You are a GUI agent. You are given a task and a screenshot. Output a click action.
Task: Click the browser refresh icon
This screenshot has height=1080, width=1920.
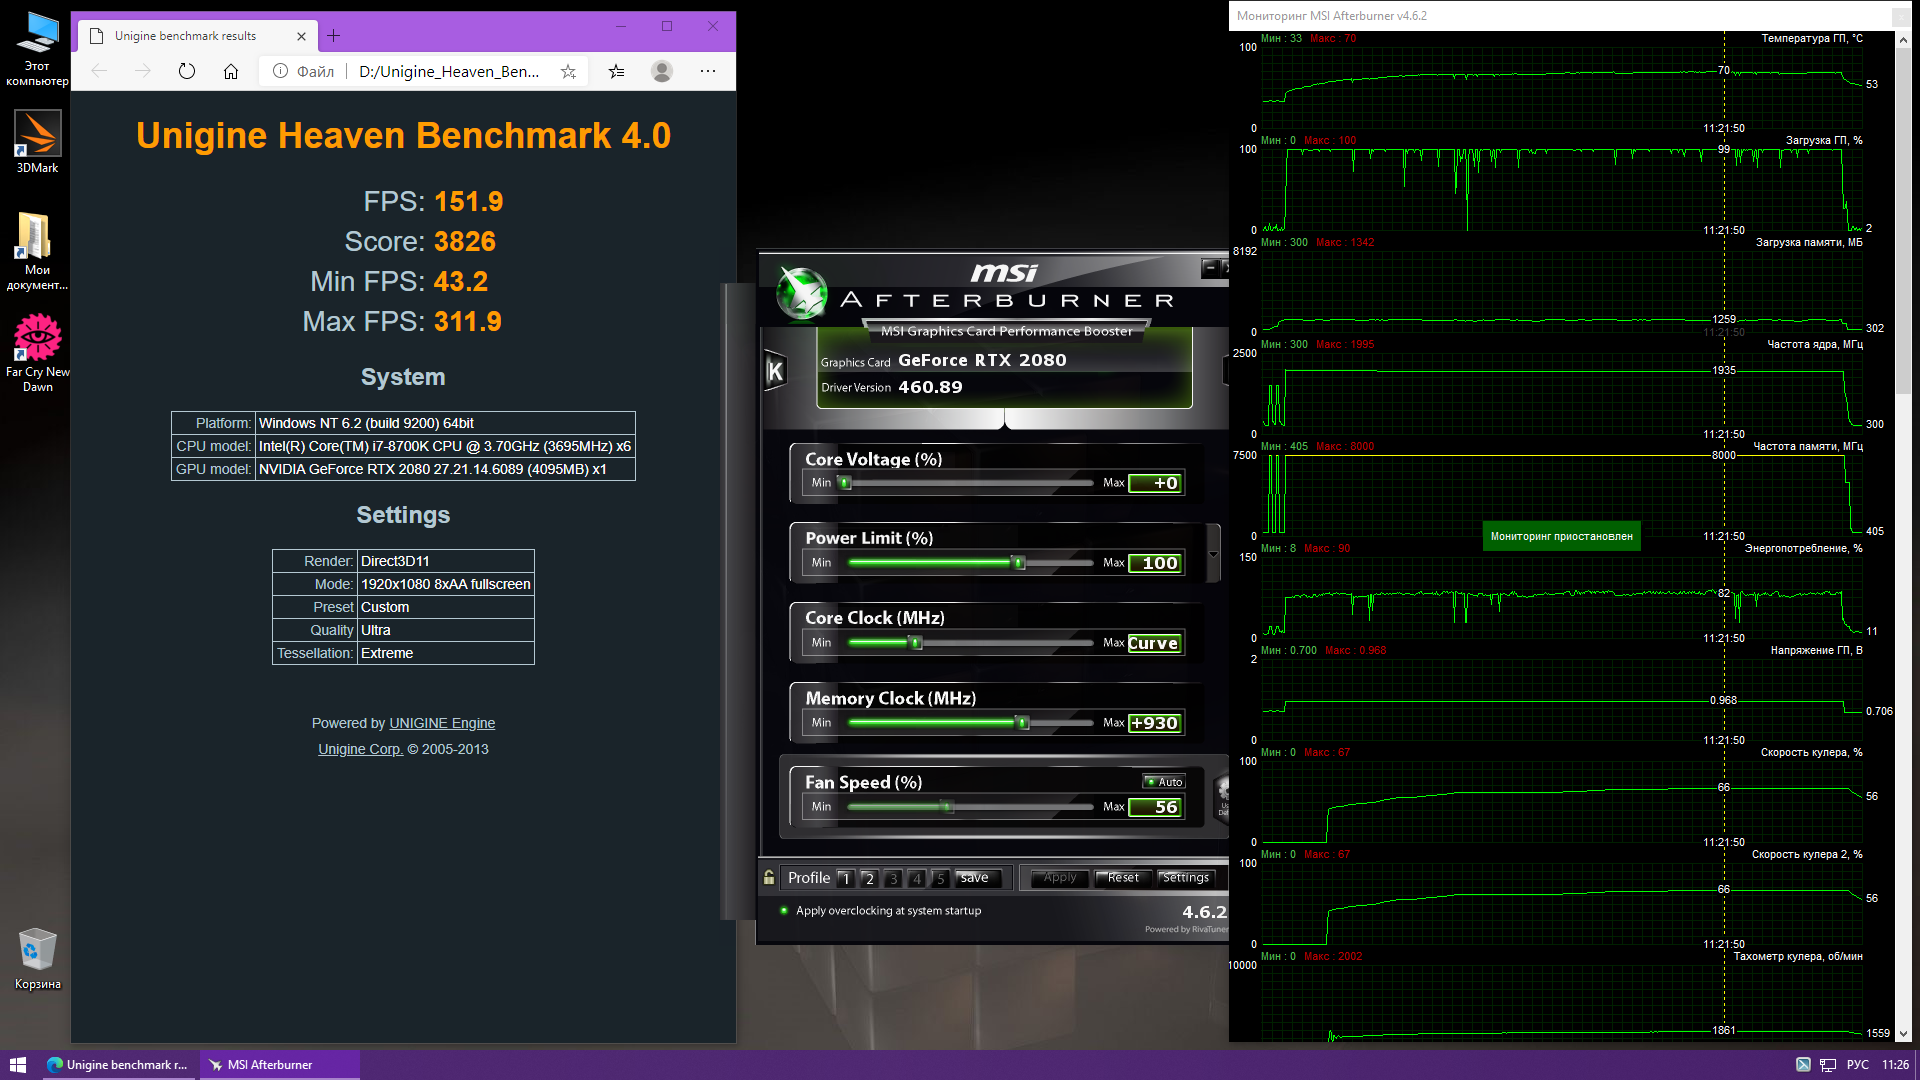(187, 71)
